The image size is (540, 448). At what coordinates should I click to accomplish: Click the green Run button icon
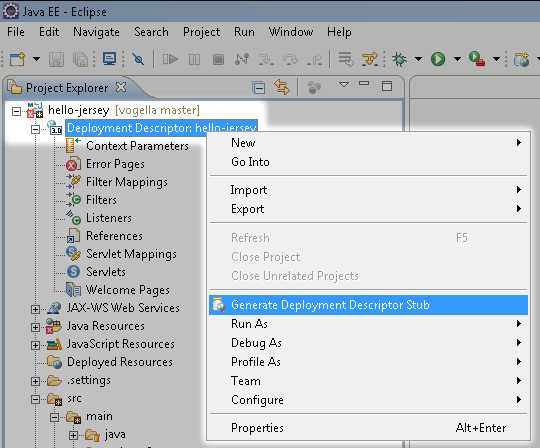coord(438,59)
